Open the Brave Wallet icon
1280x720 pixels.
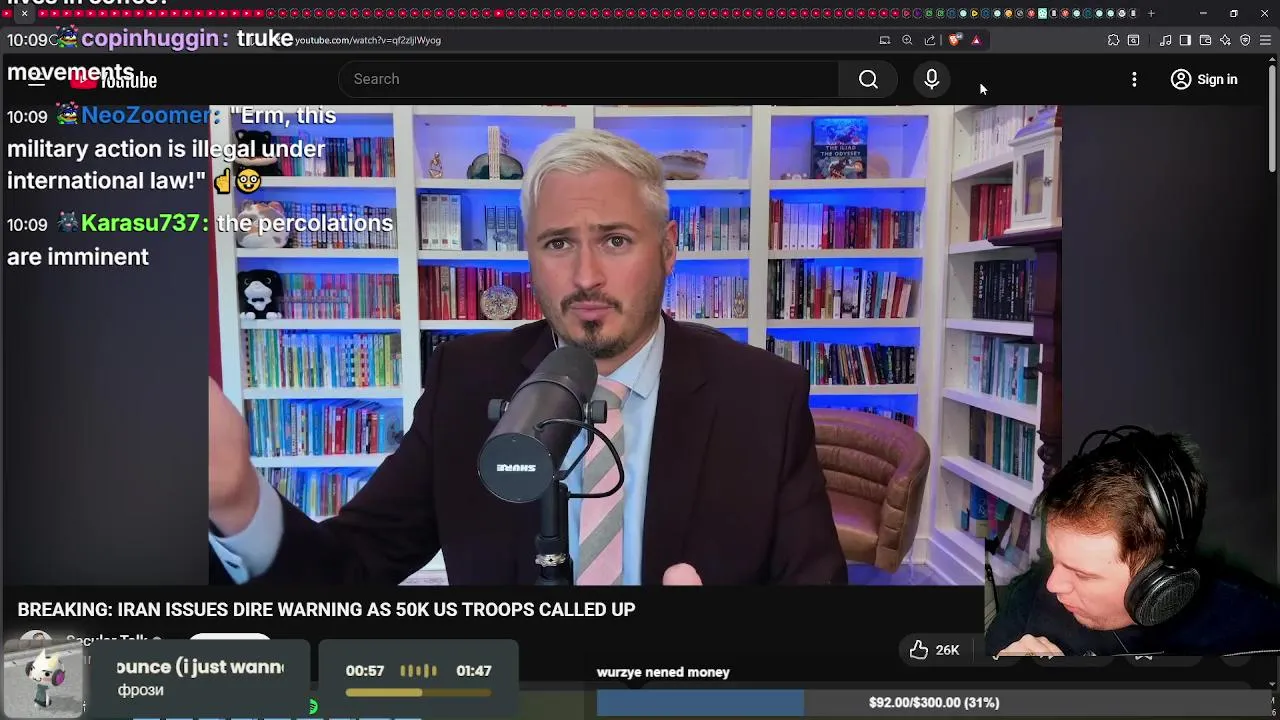click(x=1205, y=40)
